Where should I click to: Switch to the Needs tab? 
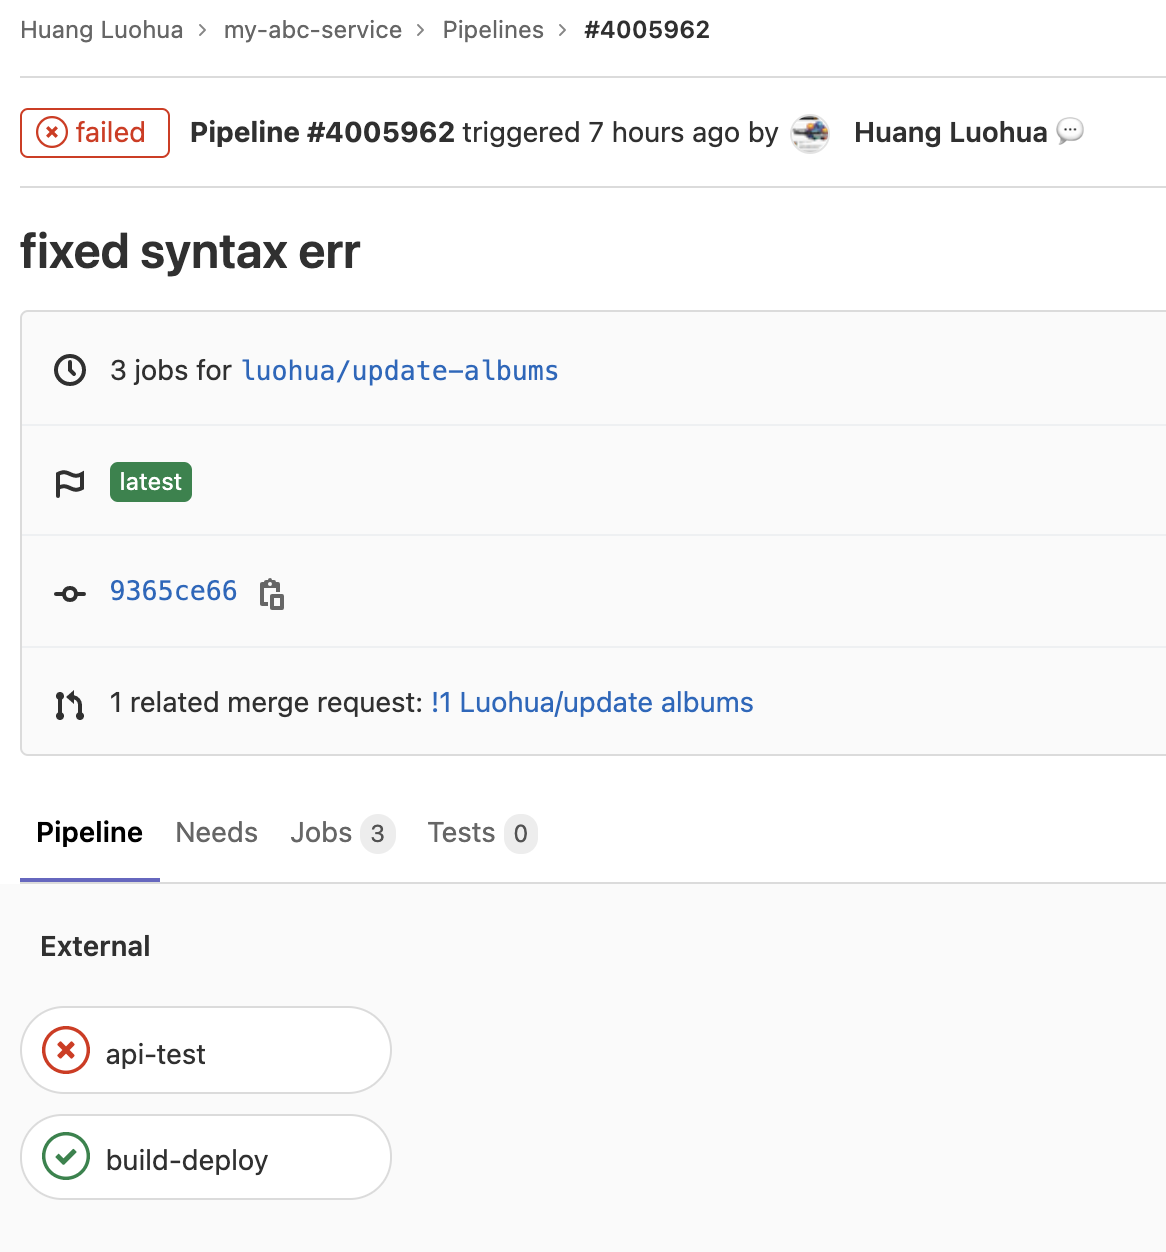pos(216,833)
